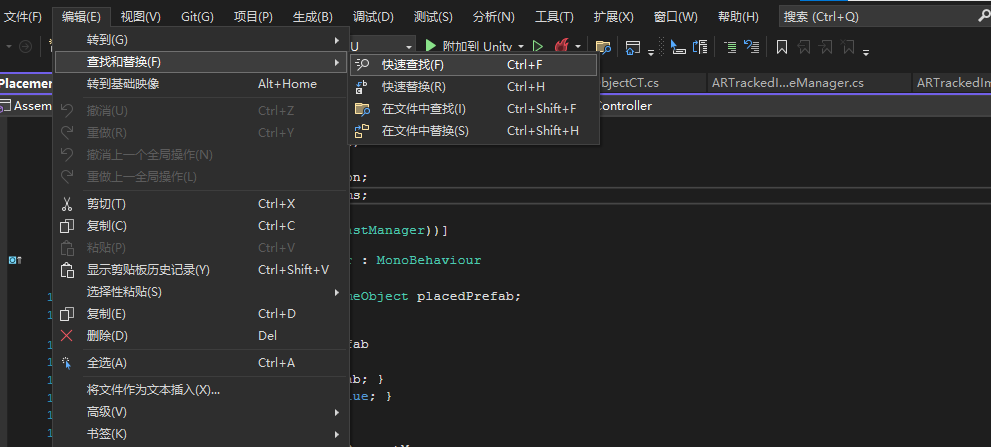
Task: Open the 视图(V) menu
Action: point(140,17)
